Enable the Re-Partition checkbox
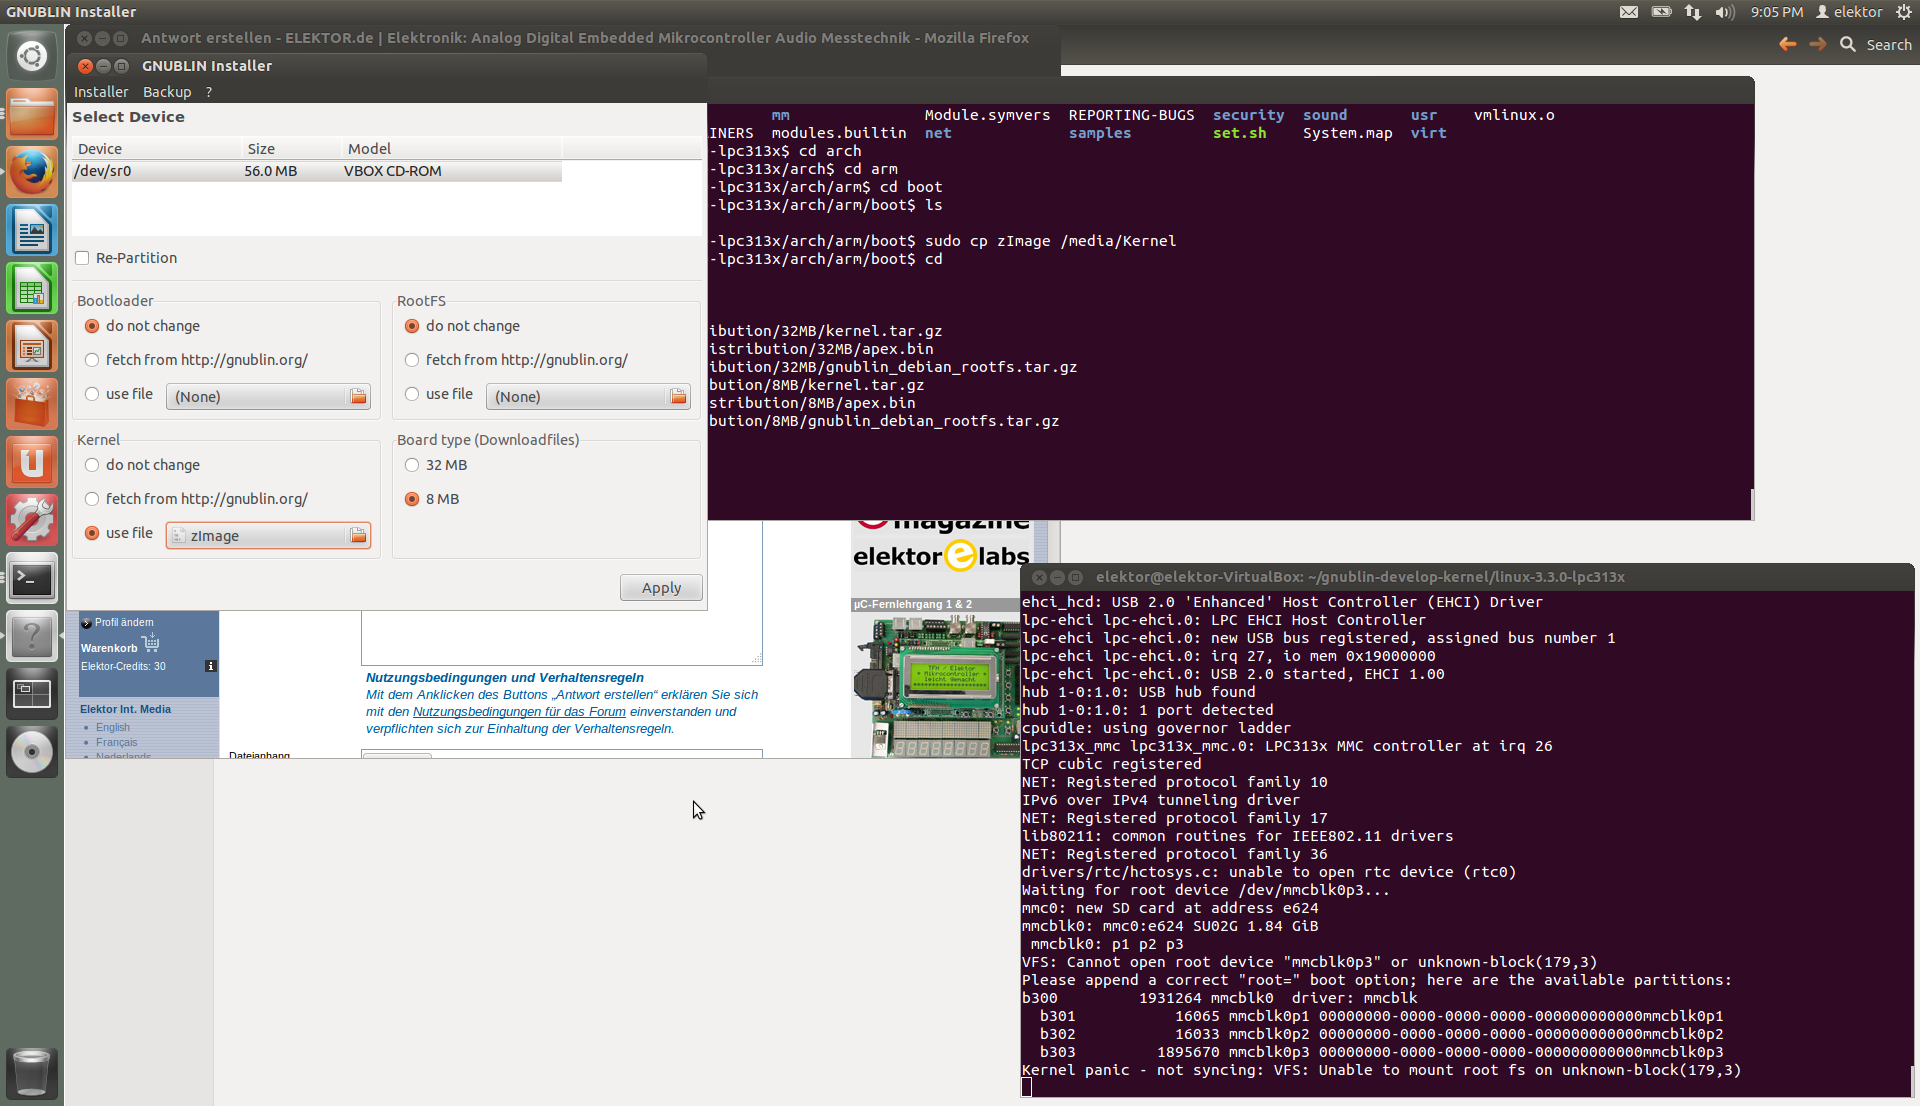The width and height of the screenshot is (1920, 1106). coord(83,258)
